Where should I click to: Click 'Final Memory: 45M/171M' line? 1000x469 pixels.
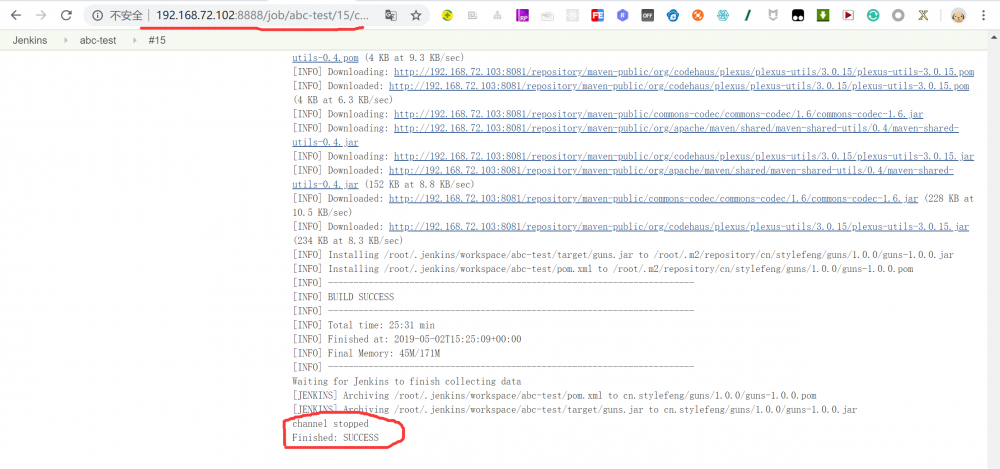(366, 354)
